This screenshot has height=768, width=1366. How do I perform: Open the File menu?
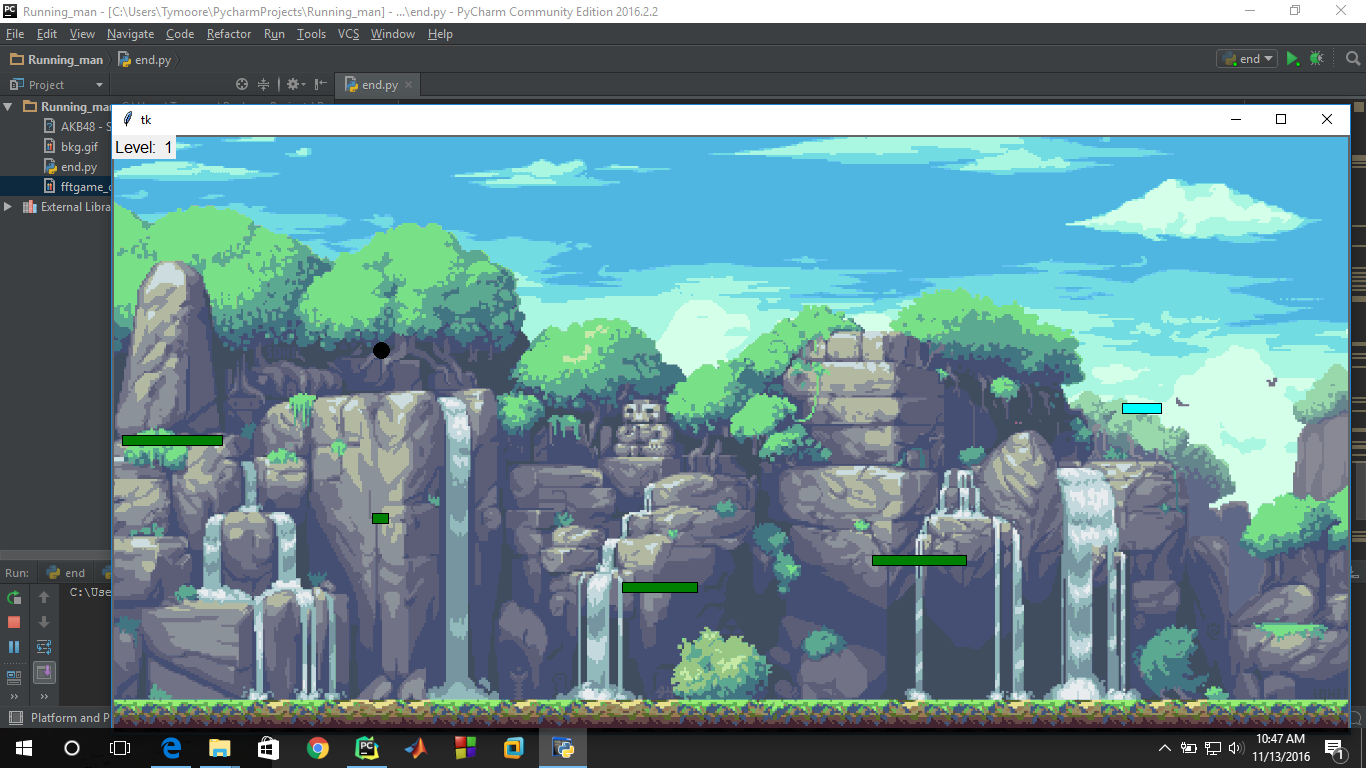[15, 34]
